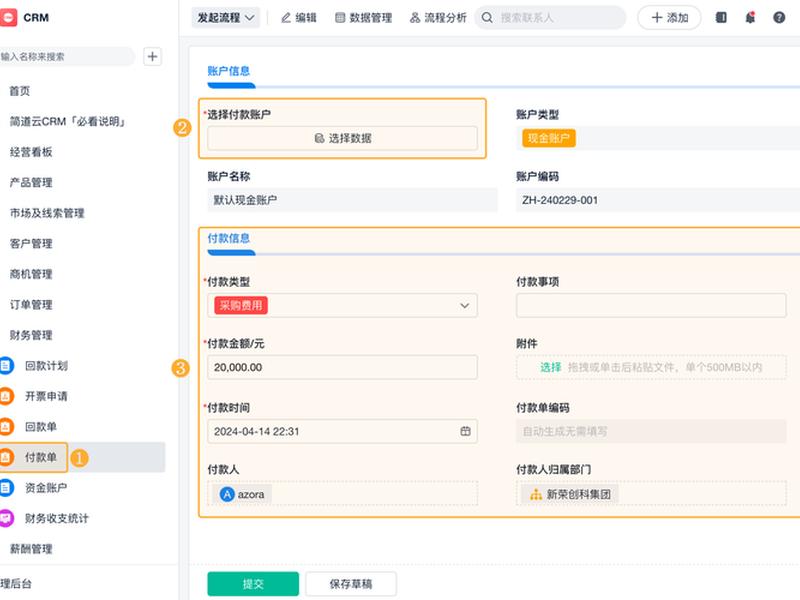Open the 发起流程 dropdown

(x=226, y=18)
